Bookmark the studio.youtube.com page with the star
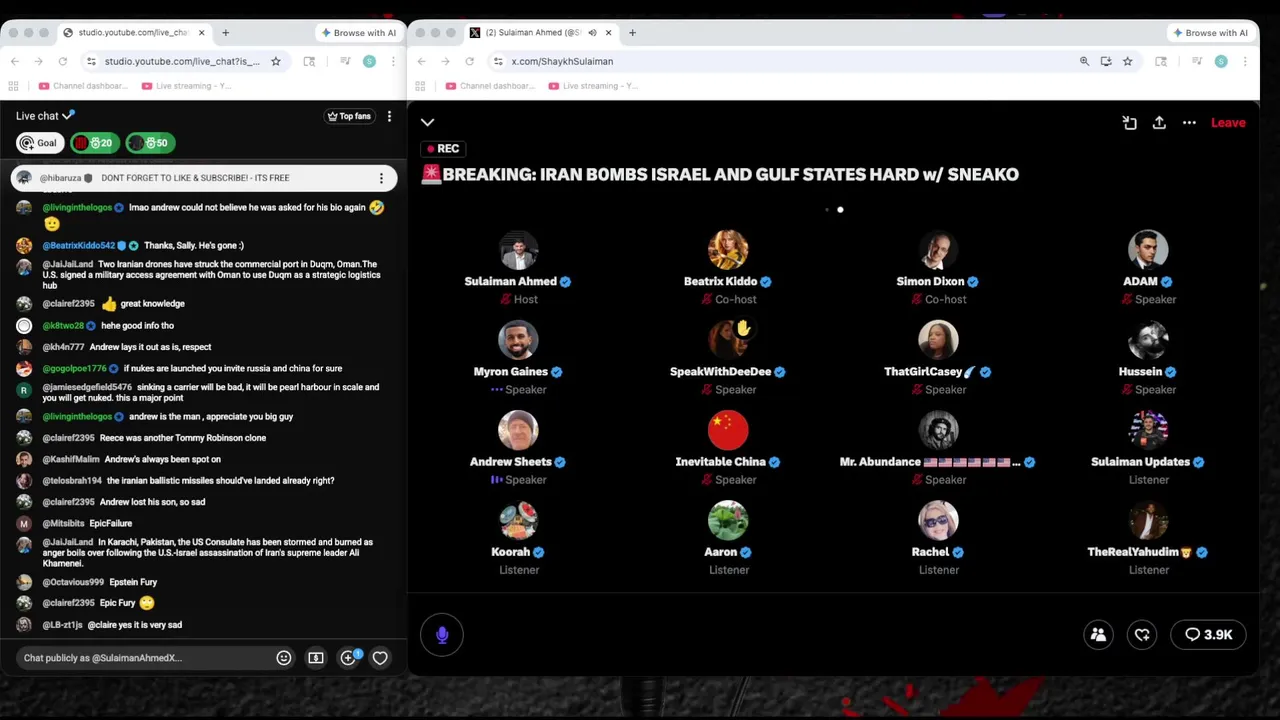The width and height of the screenshot is (1280, 720). 276,61
